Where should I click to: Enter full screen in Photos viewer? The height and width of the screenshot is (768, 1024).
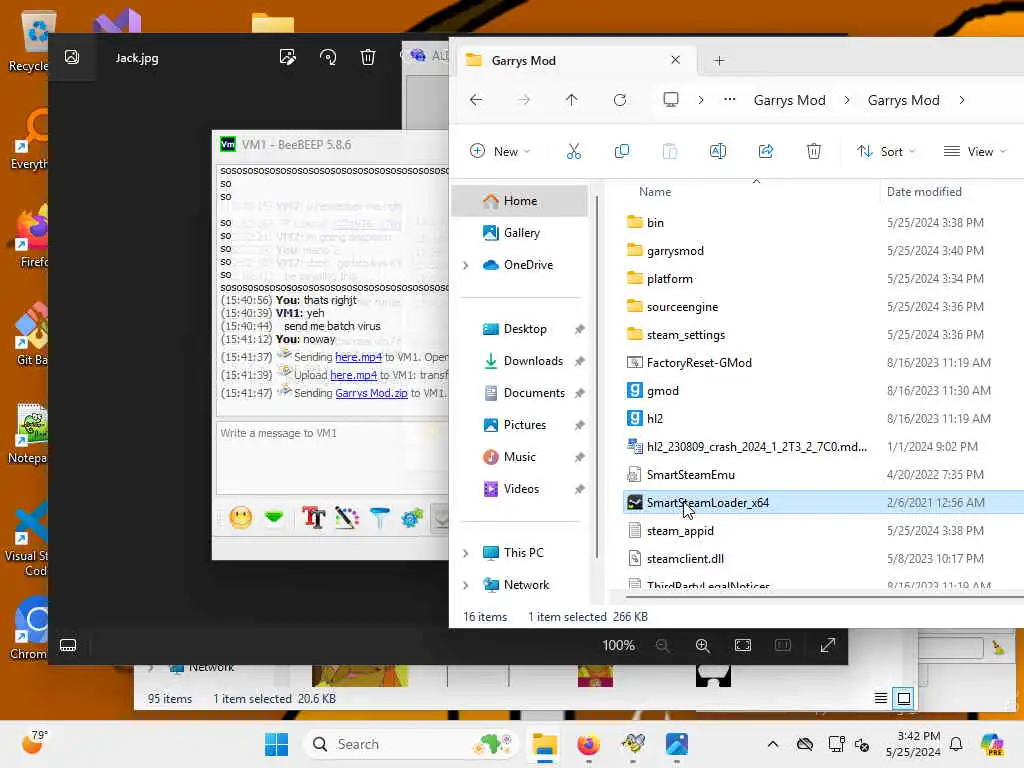click(x=827, y=645)
